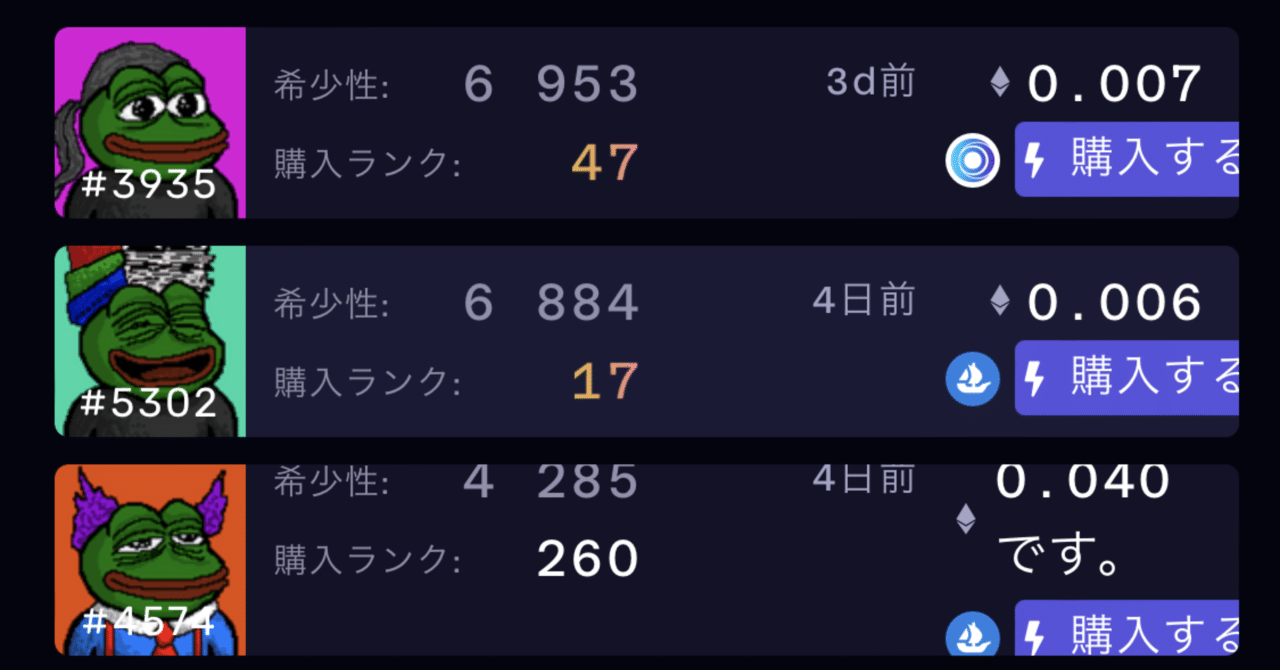Click the lightning bolt inside the top buy button
1280x670 pixels.
click(1032, 160)
